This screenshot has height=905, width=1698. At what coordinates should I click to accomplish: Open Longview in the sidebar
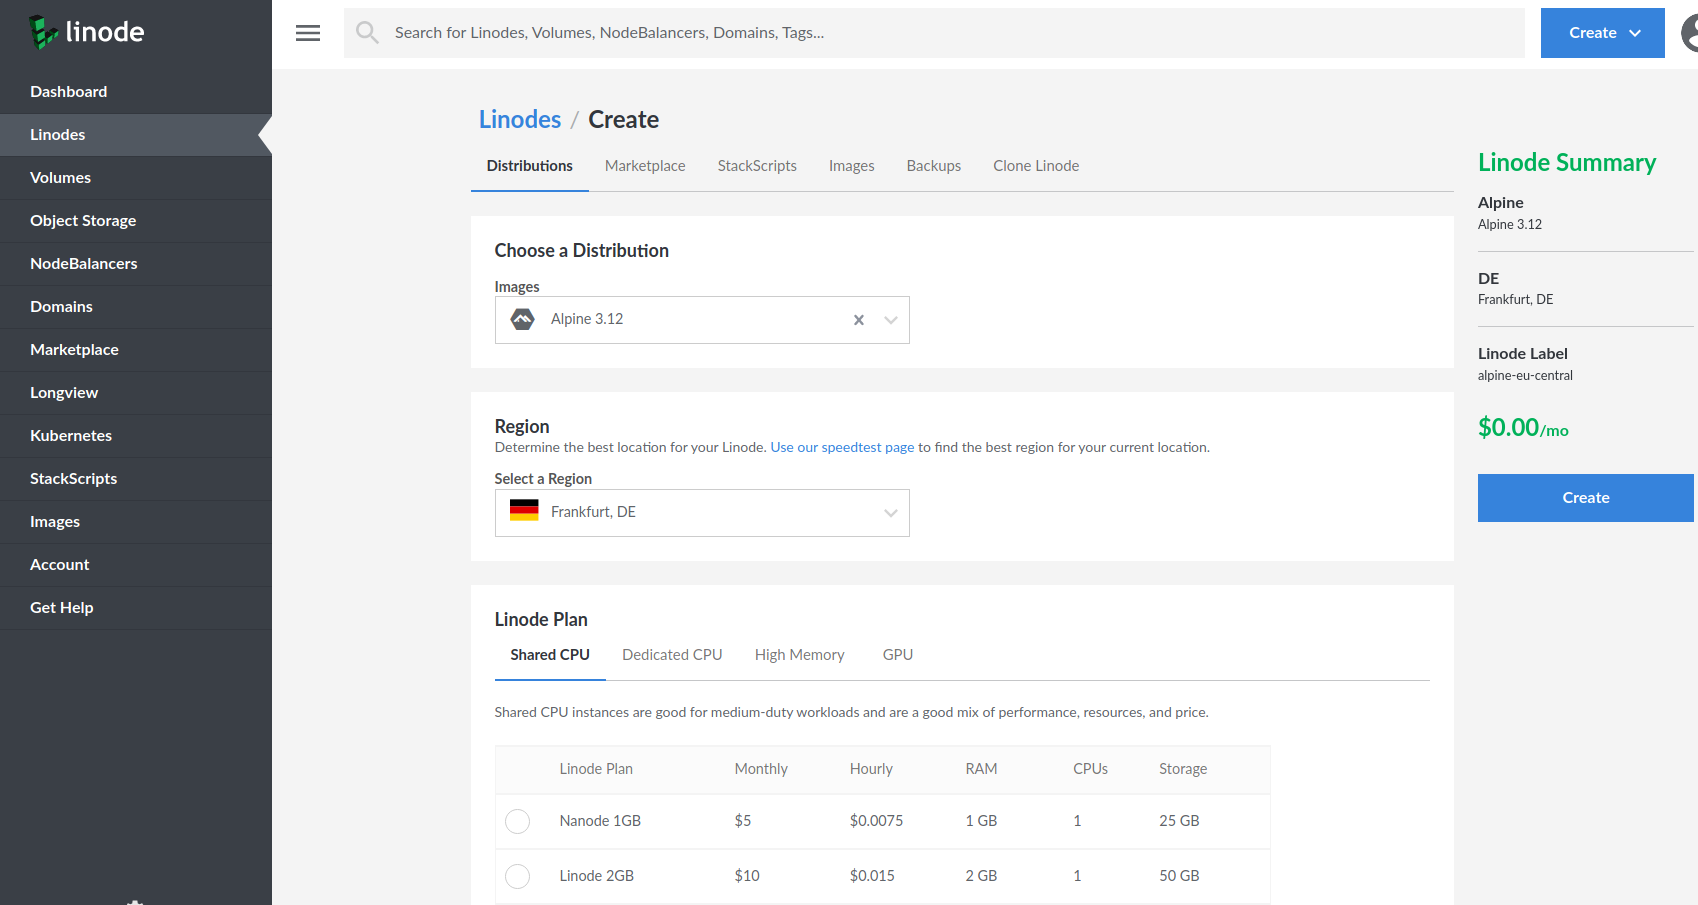136,393
